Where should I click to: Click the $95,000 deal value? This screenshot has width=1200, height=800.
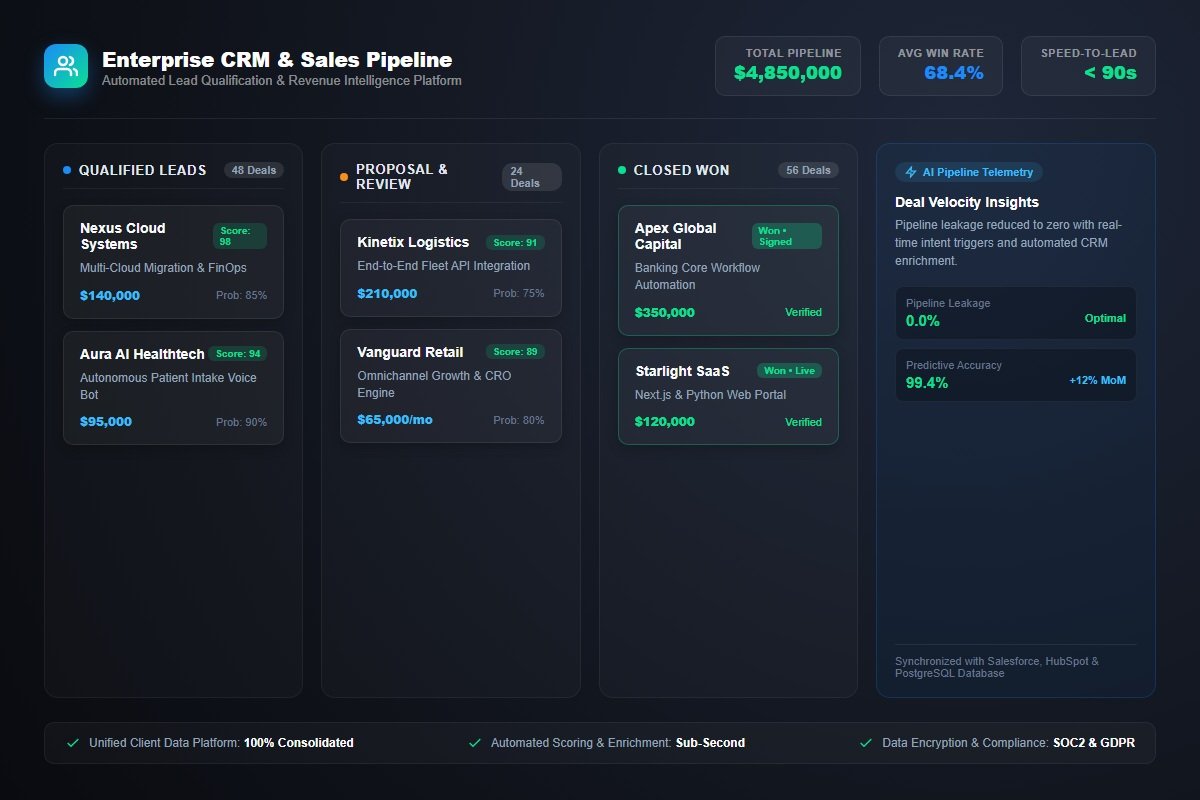coord(106,421)
